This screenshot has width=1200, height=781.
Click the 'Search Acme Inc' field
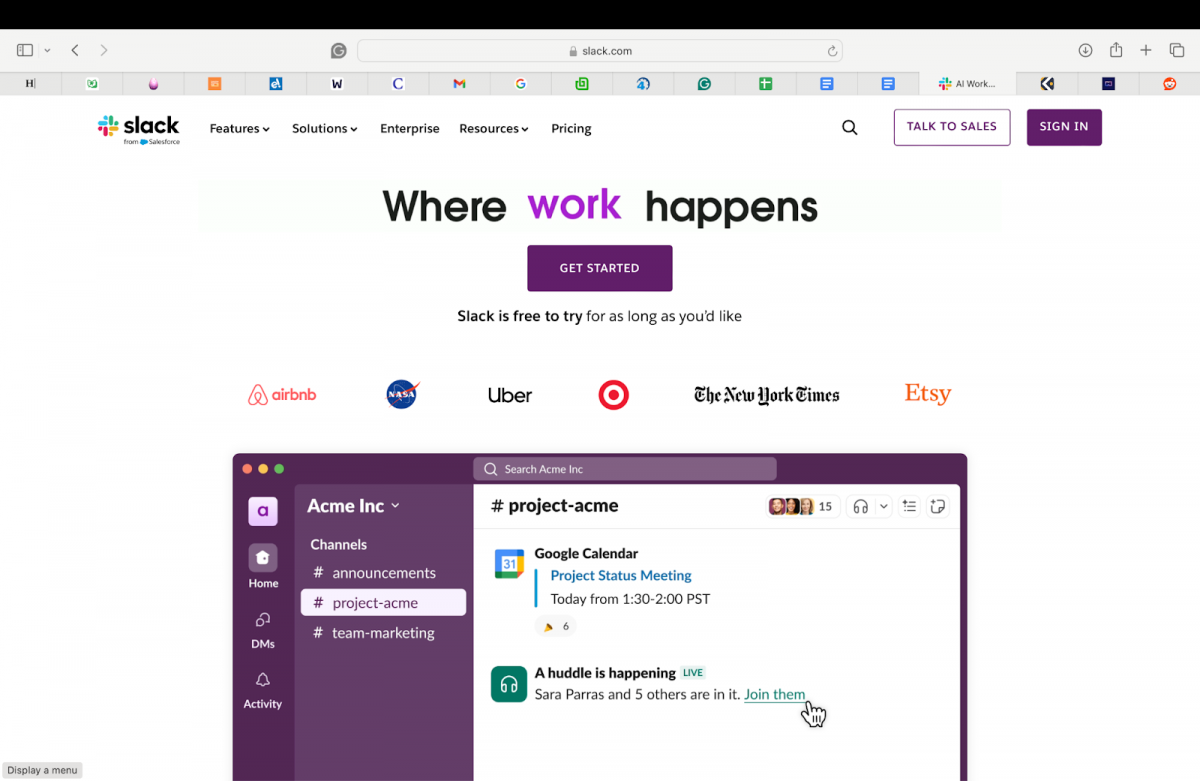point(625,469)
